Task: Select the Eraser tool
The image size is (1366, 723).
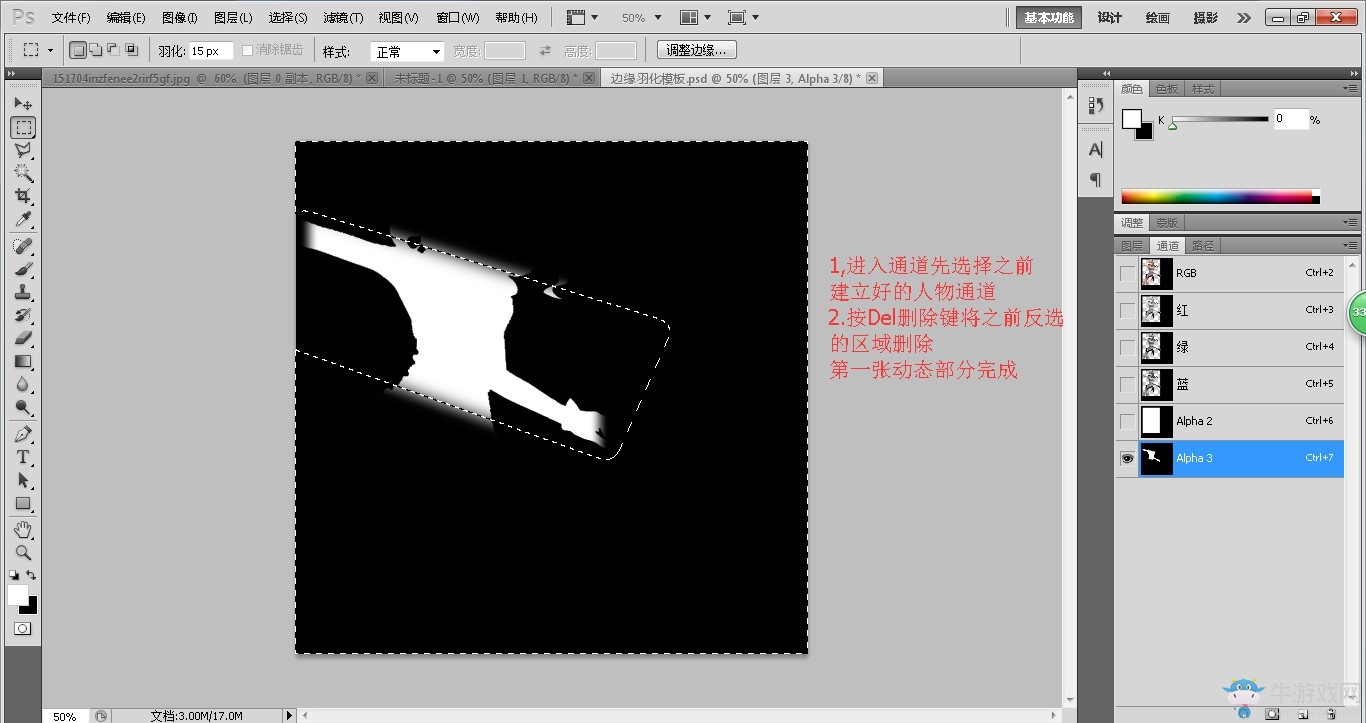Action: point(23,338)
